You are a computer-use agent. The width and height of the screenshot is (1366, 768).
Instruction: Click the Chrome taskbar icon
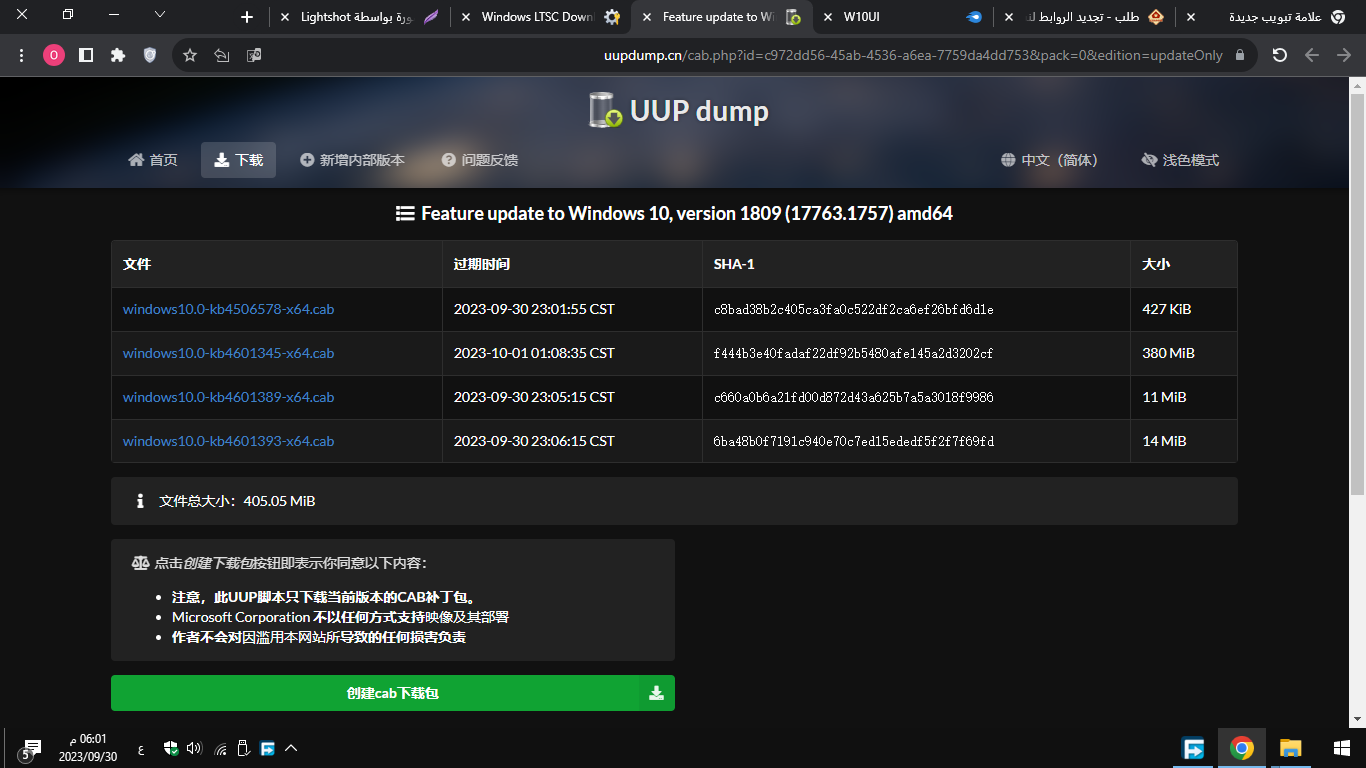coord(1242,748)
